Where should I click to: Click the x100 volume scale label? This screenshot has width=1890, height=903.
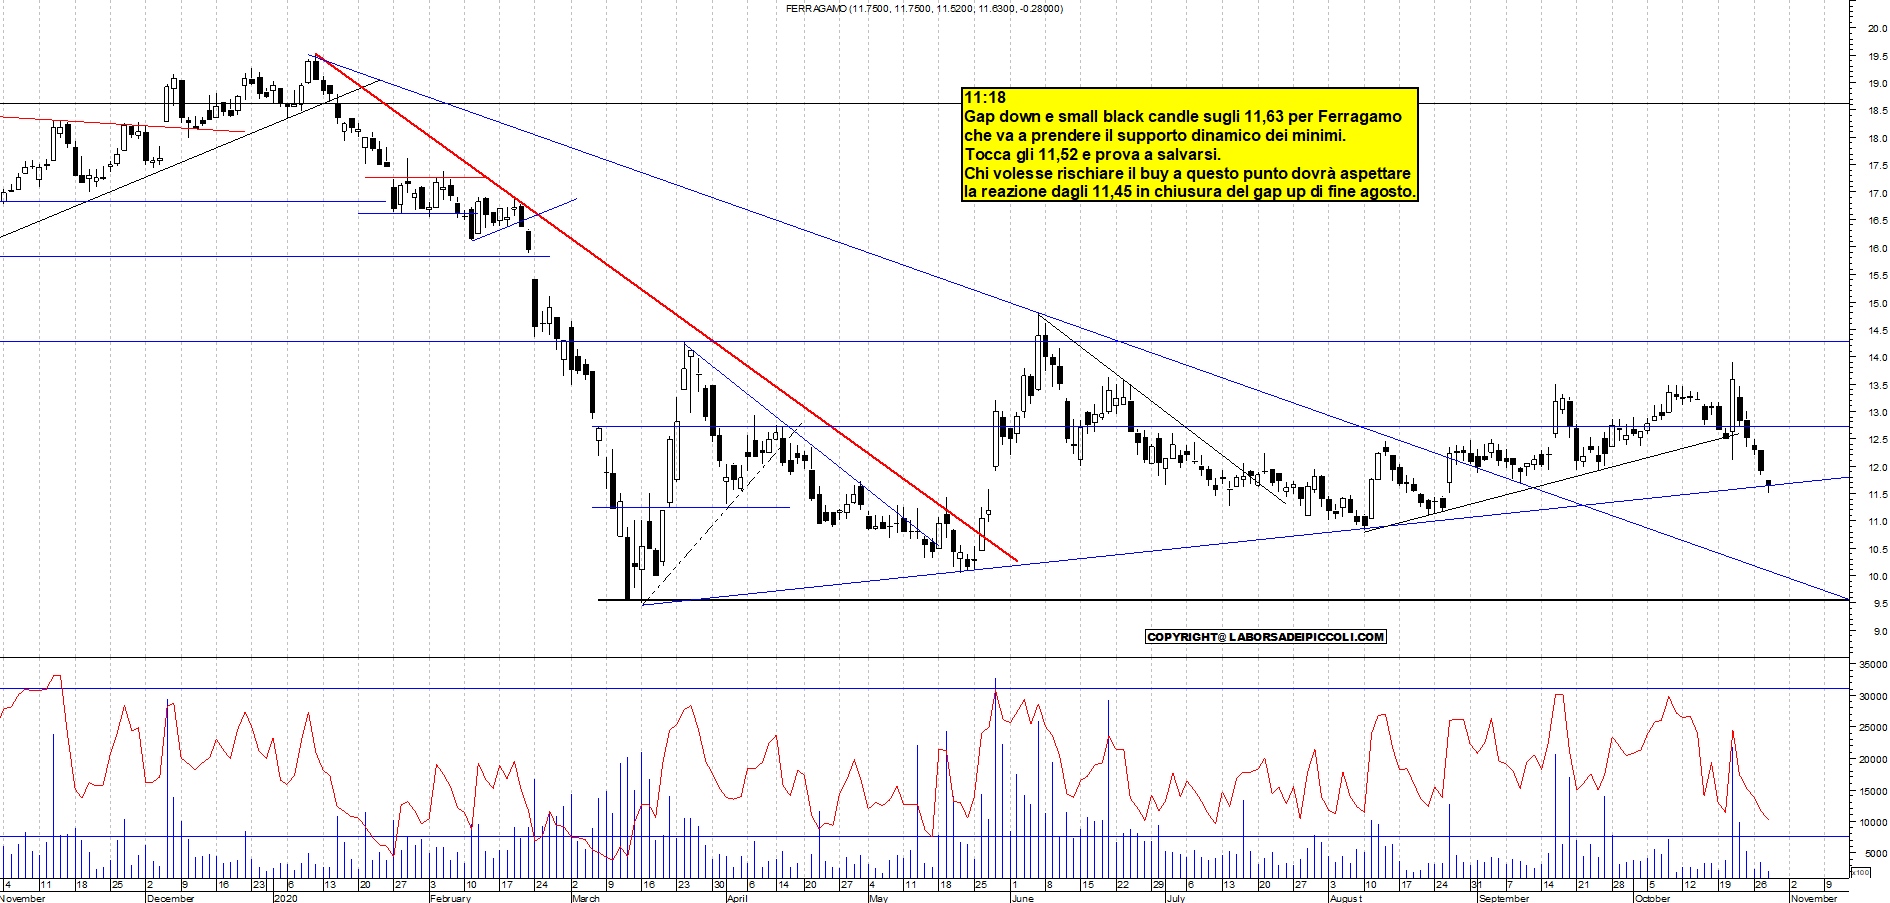[1860, 872]
